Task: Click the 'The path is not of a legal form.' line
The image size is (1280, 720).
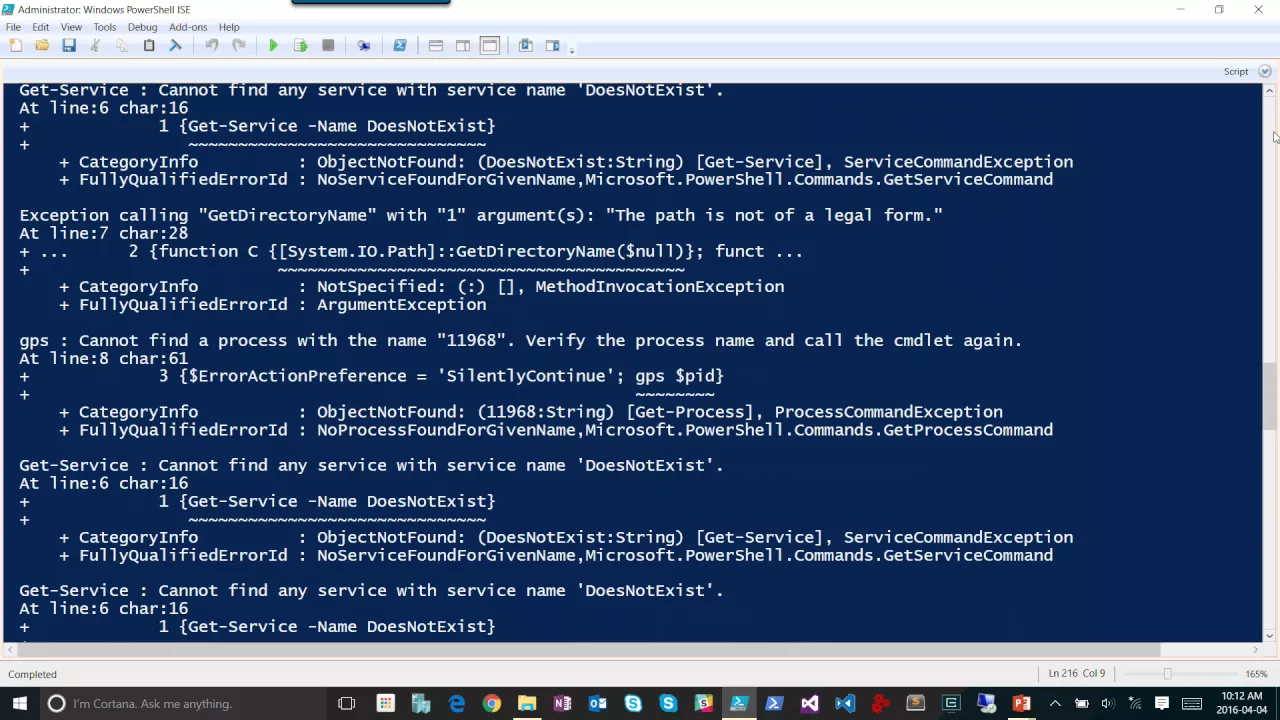Action: [481, 215]
